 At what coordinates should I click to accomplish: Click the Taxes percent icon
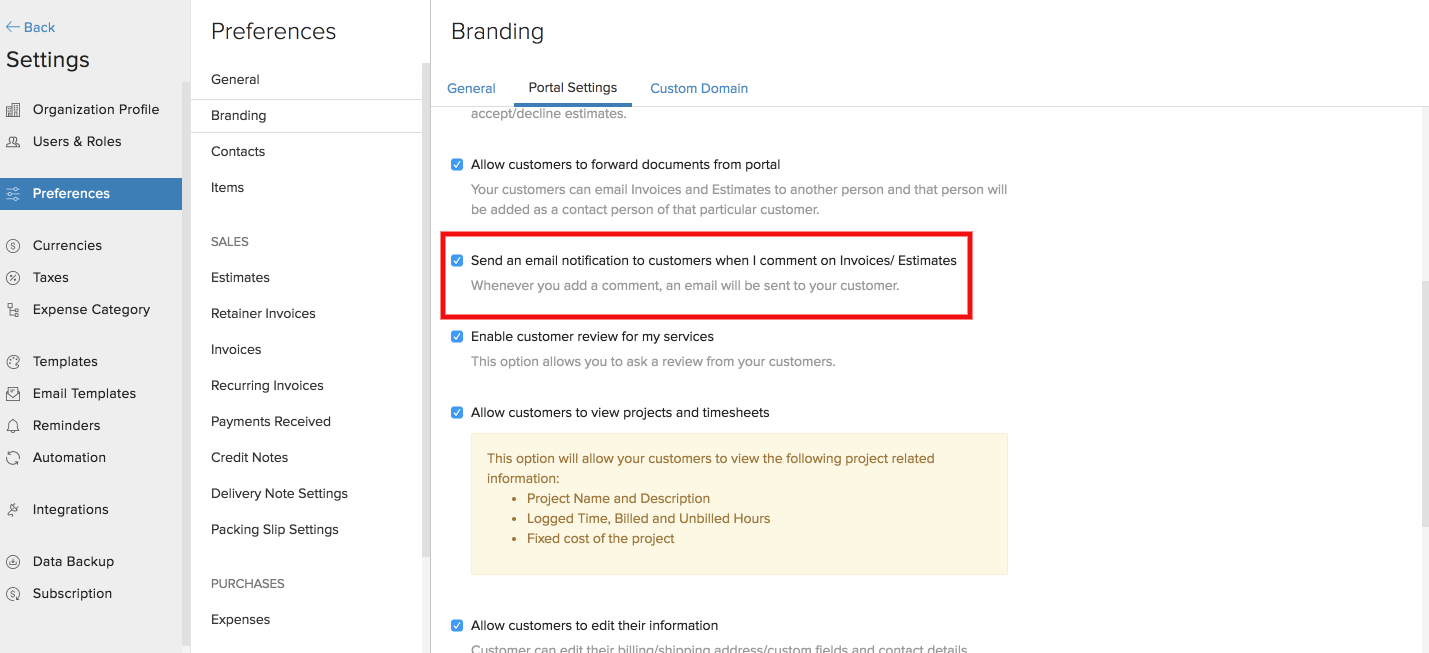13,278
